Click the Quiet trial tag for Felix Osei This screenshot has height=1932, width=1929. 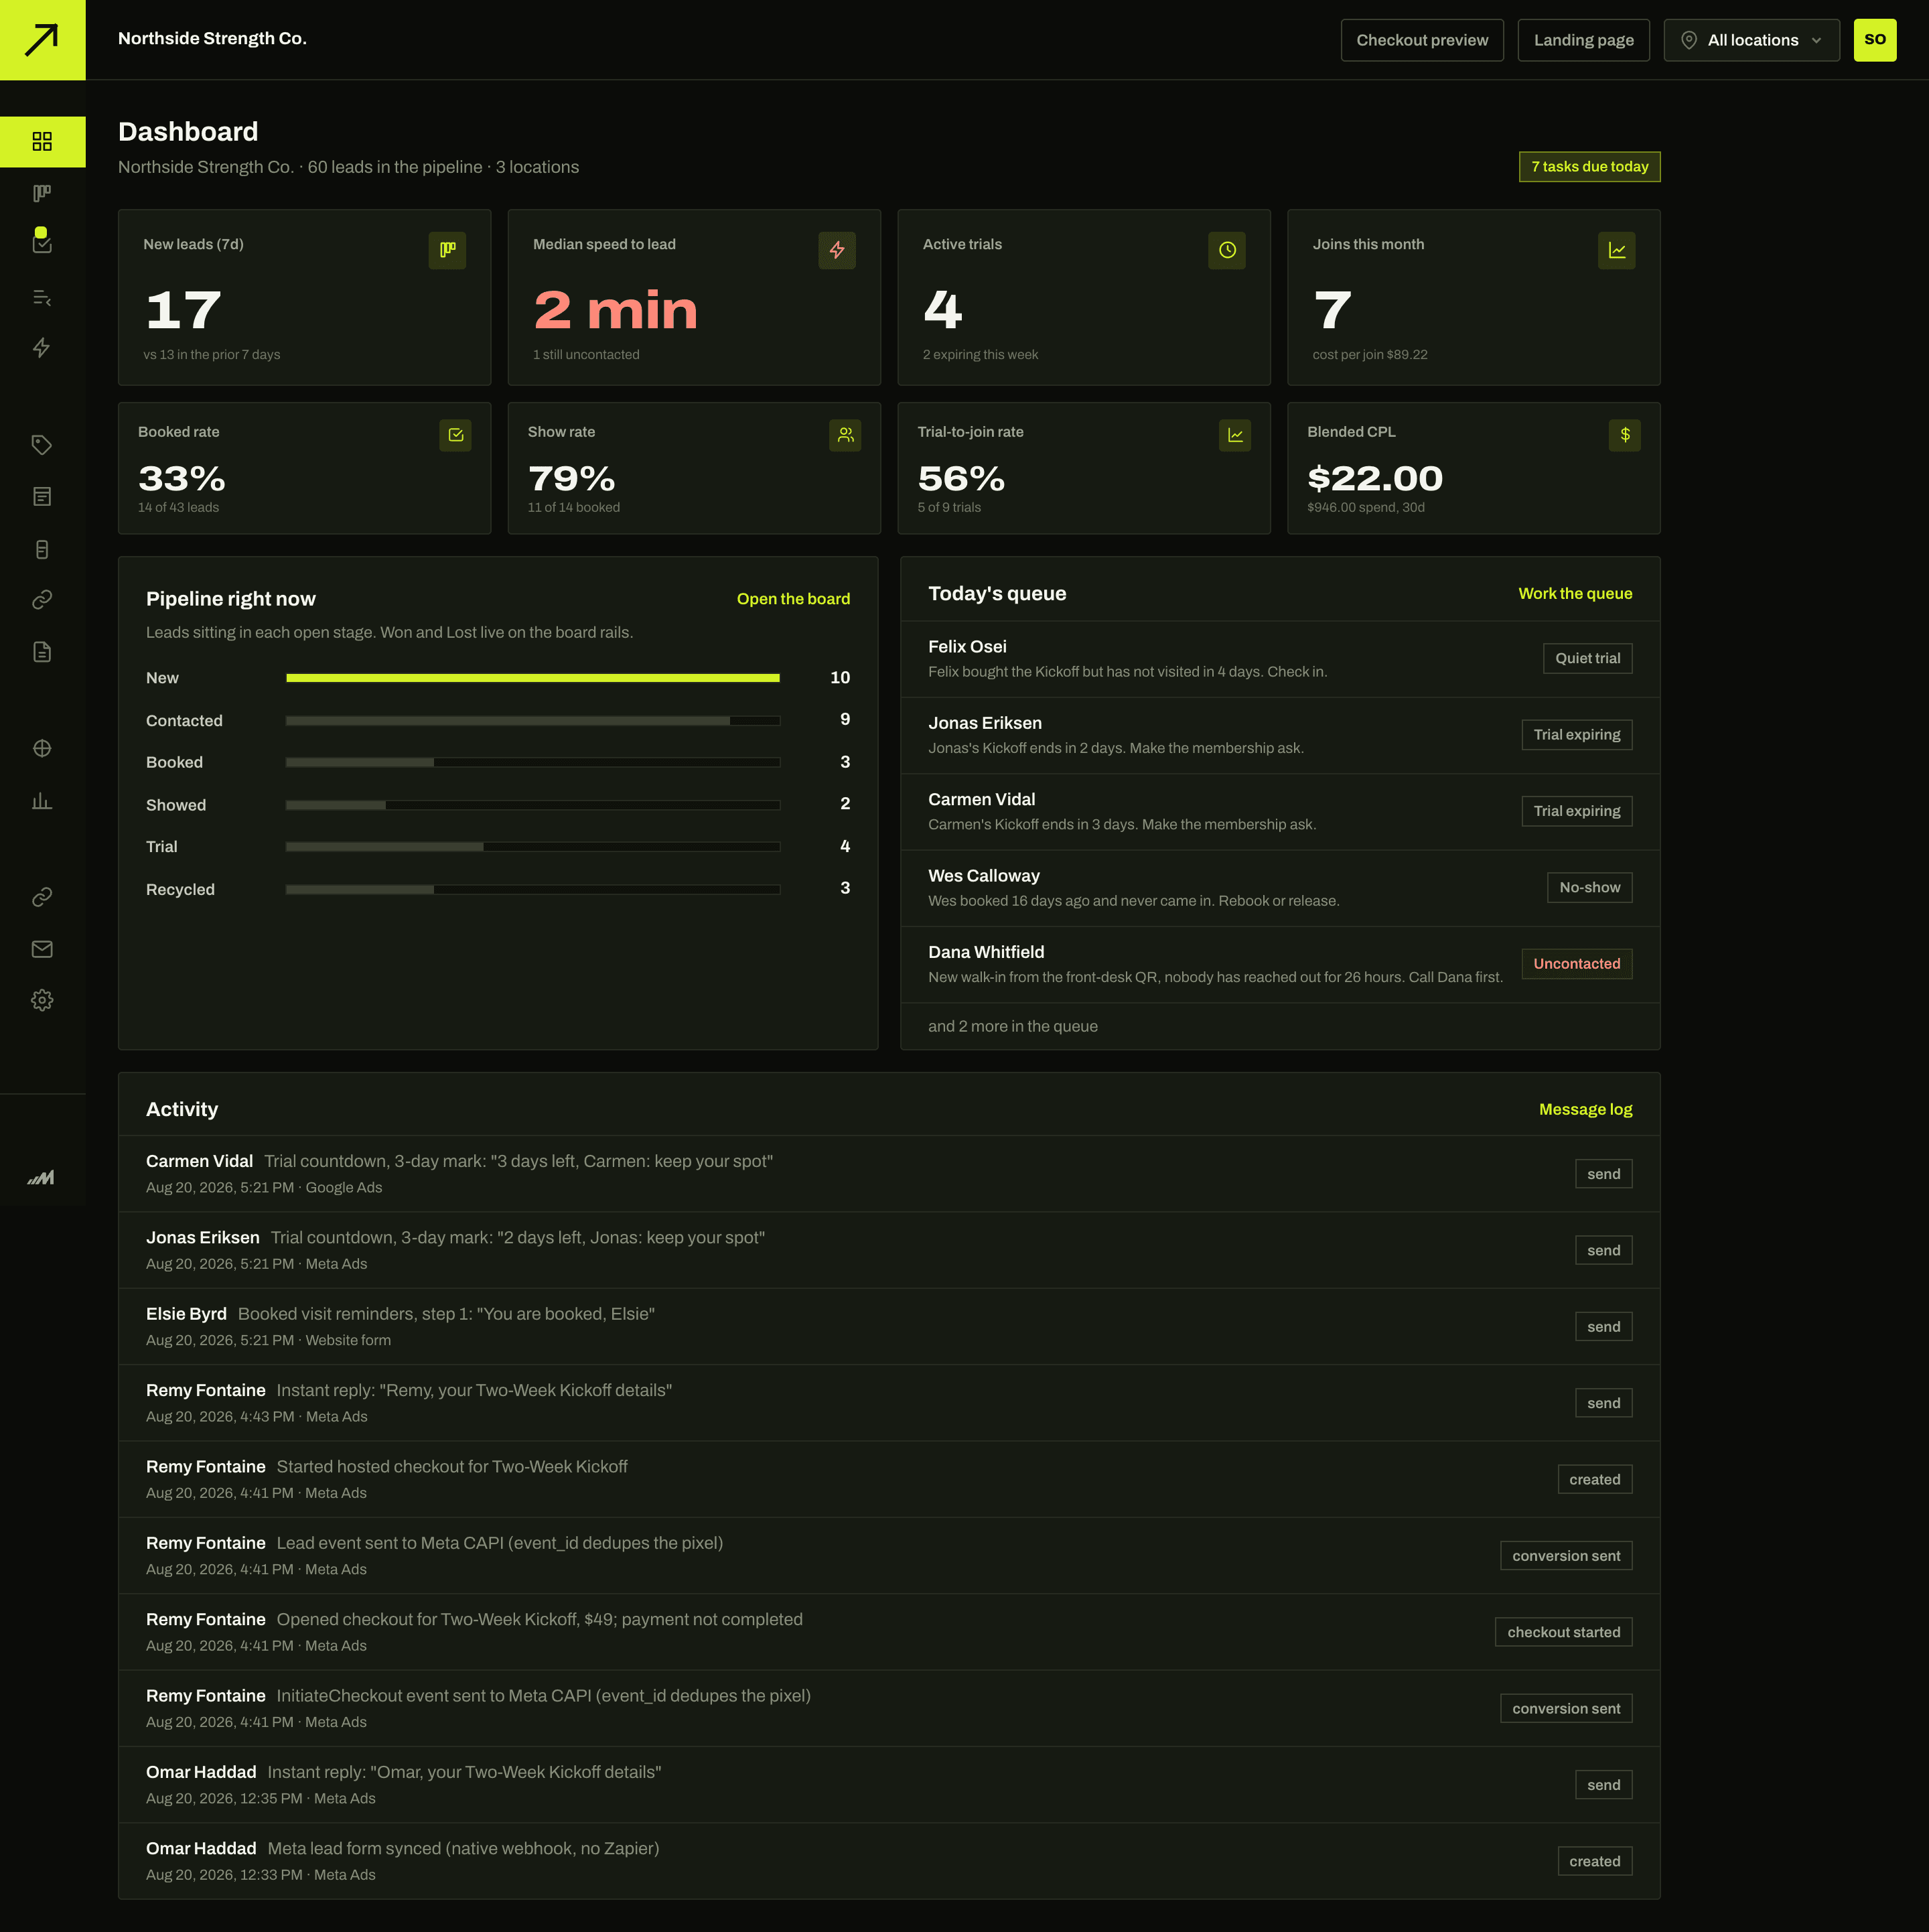(1587, 659)
